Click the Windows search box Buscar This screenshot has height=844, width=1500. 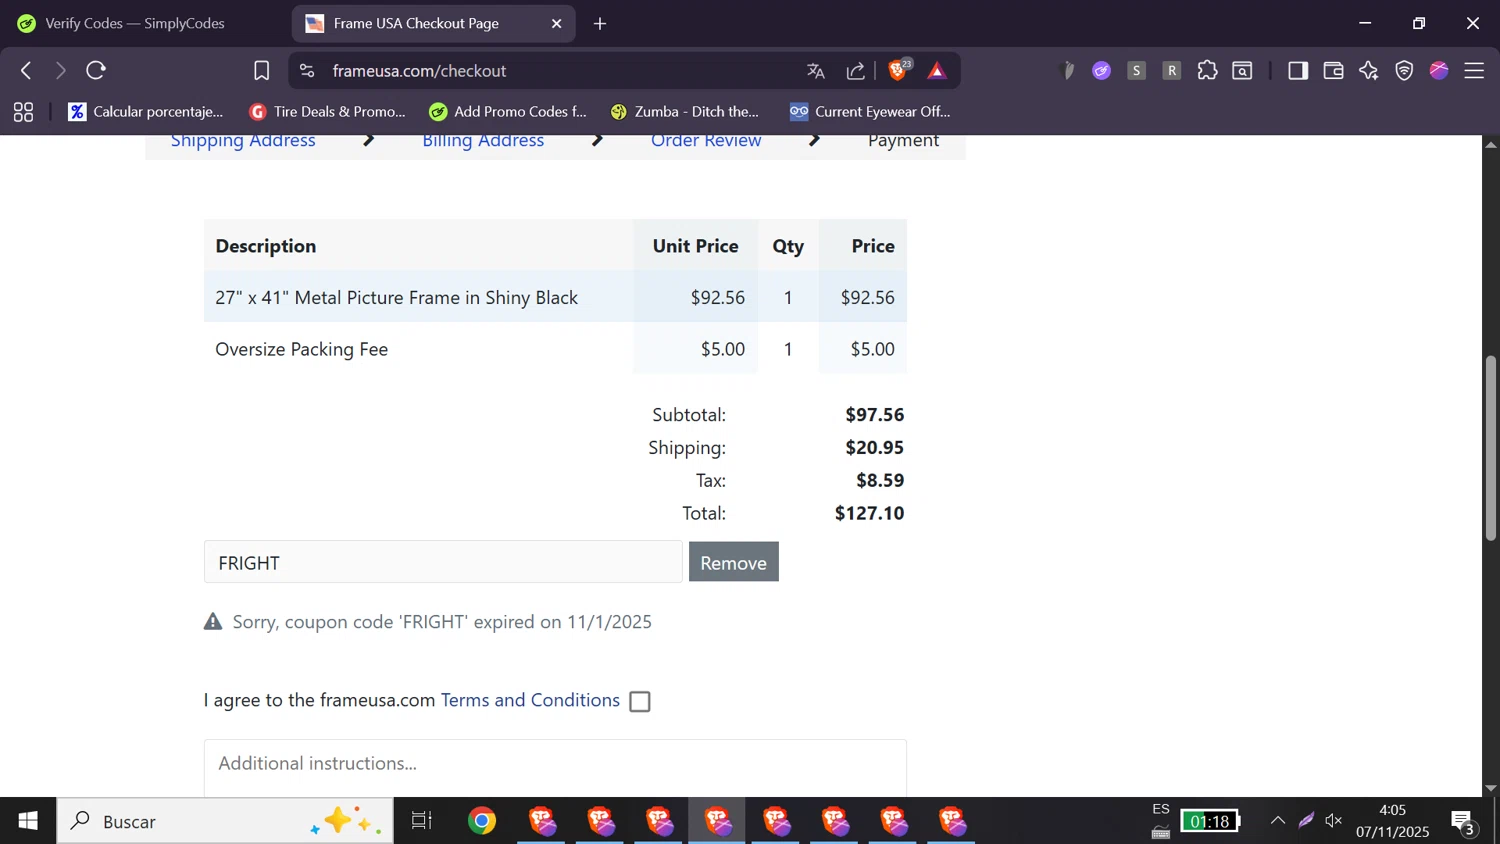tap(225, 821)
